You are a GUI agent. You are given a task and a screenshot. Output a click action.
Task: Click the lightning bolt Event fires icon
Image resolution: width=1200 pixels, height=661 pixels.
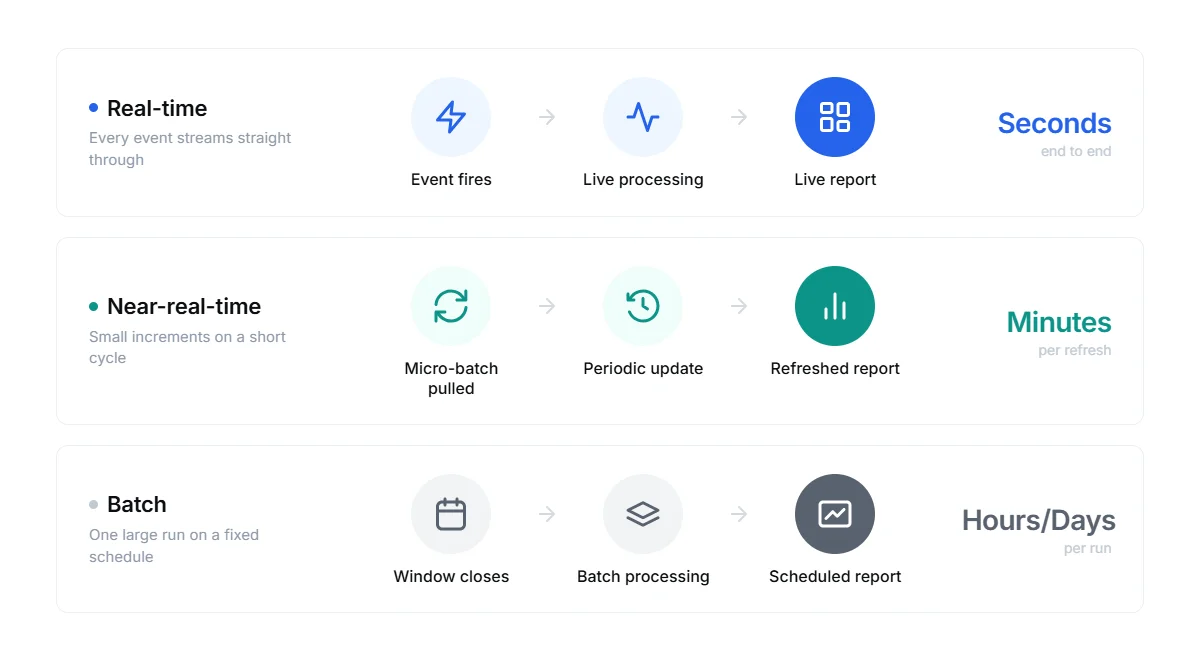(x=451, y=117)
